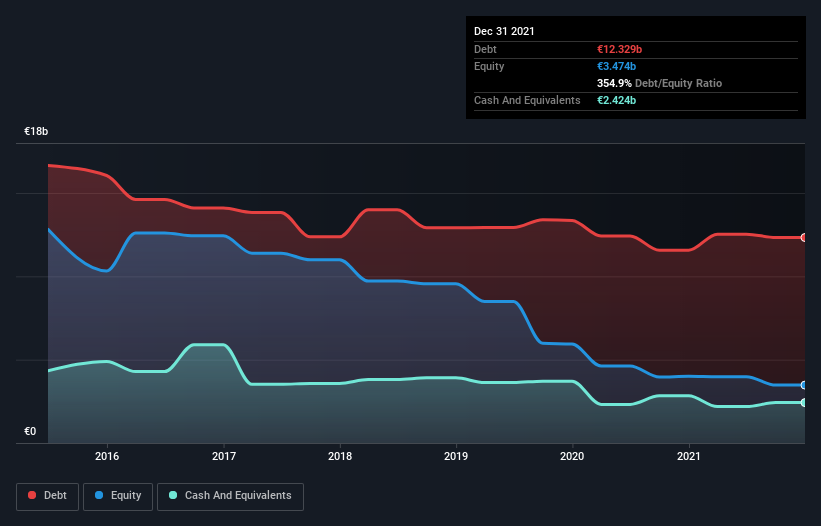Click the 2021 x-axis label
821x526 pixels.
point(689,456)
